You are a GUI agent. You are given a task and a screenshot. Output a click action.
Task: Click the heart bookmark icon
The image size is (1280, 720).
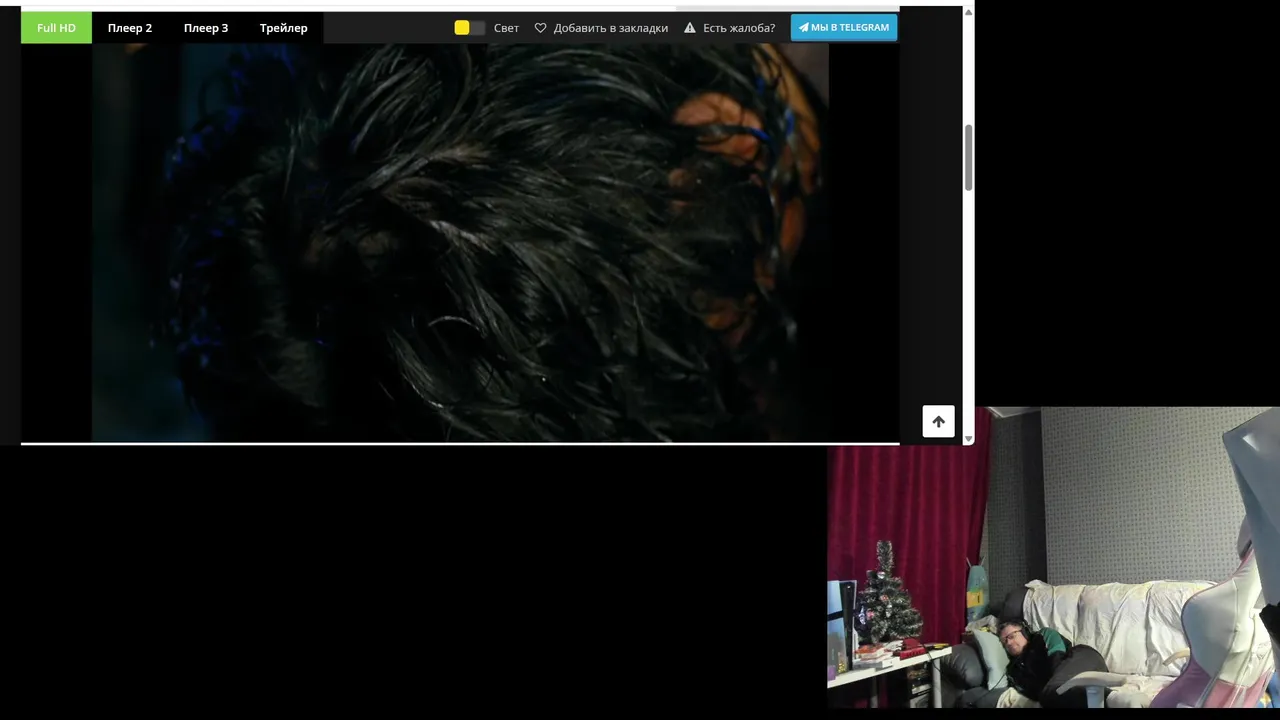click(x=540, y=28)
